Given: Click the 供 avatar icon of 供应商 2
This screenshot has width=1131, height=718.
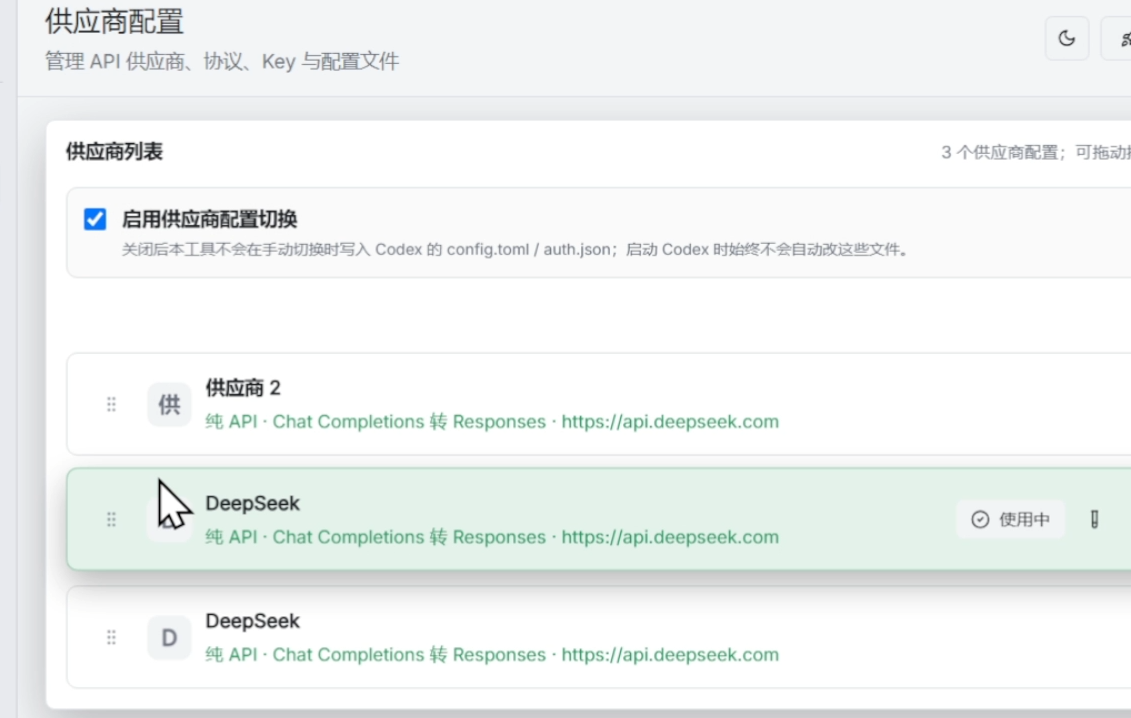Looking at the screenshot, I should click(170, 404).
